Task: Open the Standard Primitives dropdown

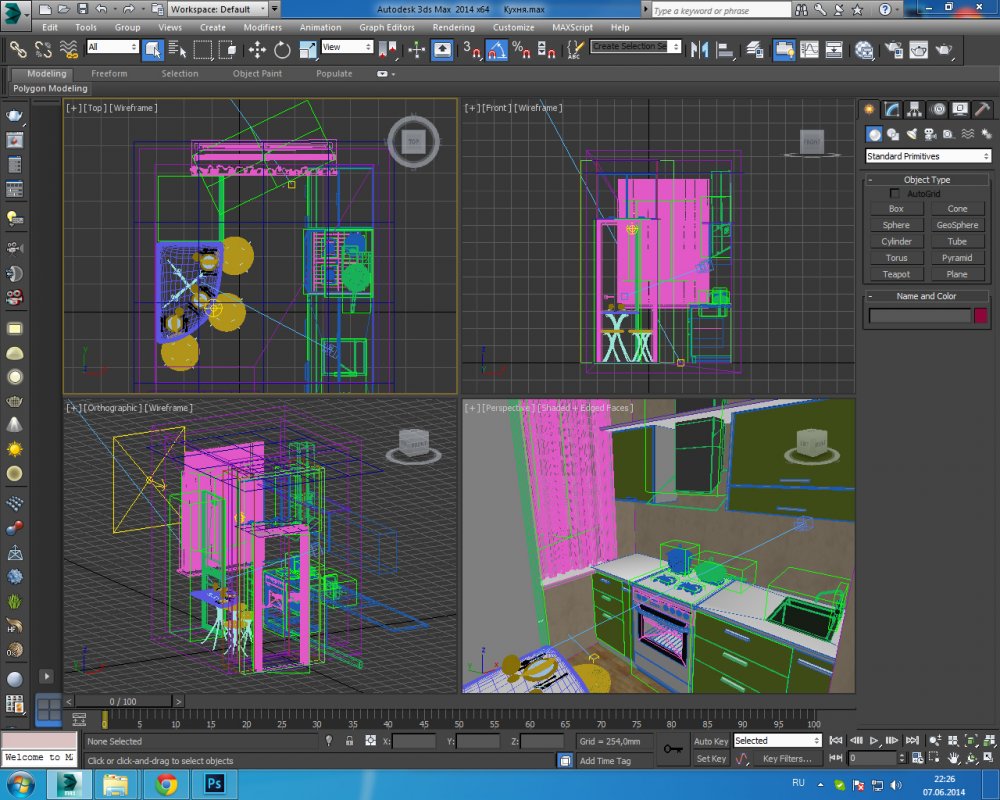Action: tap(928, 156)
